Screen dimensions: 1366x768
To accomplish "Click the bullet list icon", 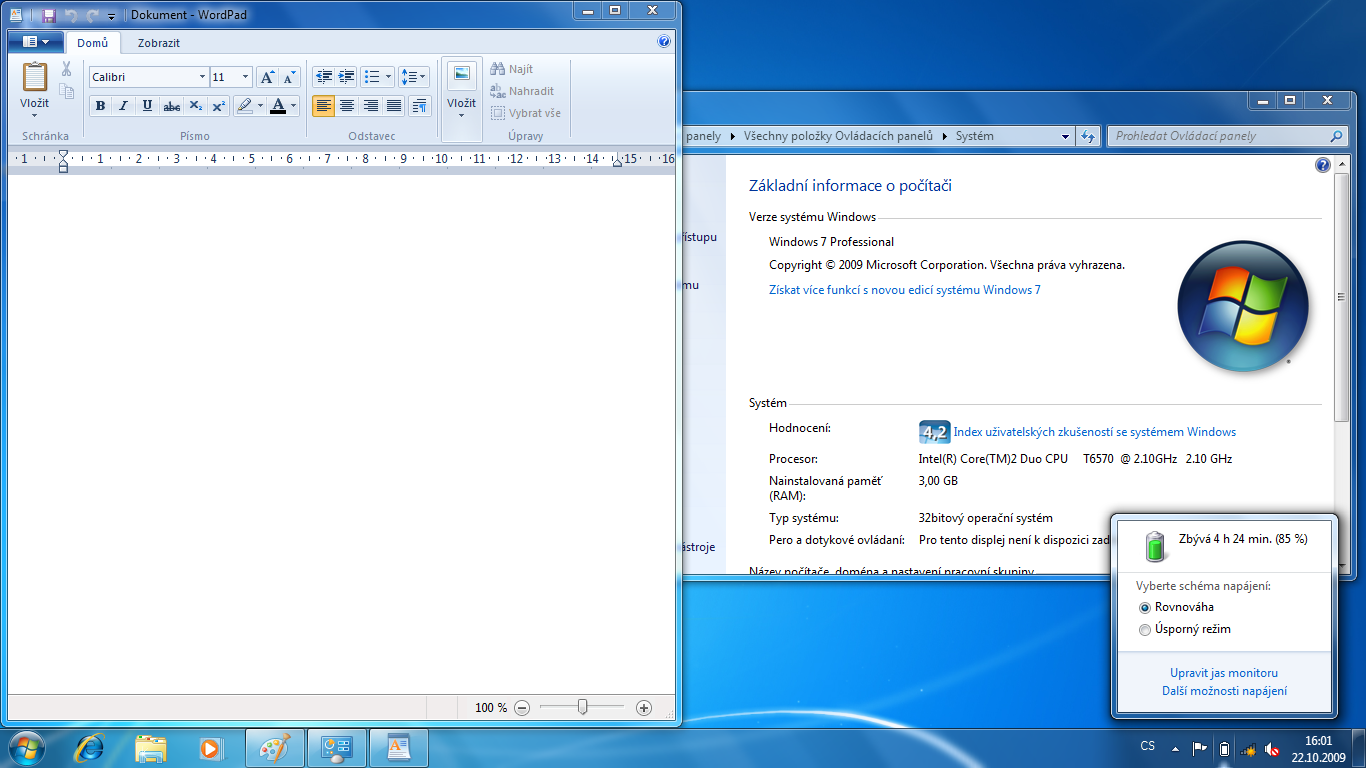I will point(372,77).
